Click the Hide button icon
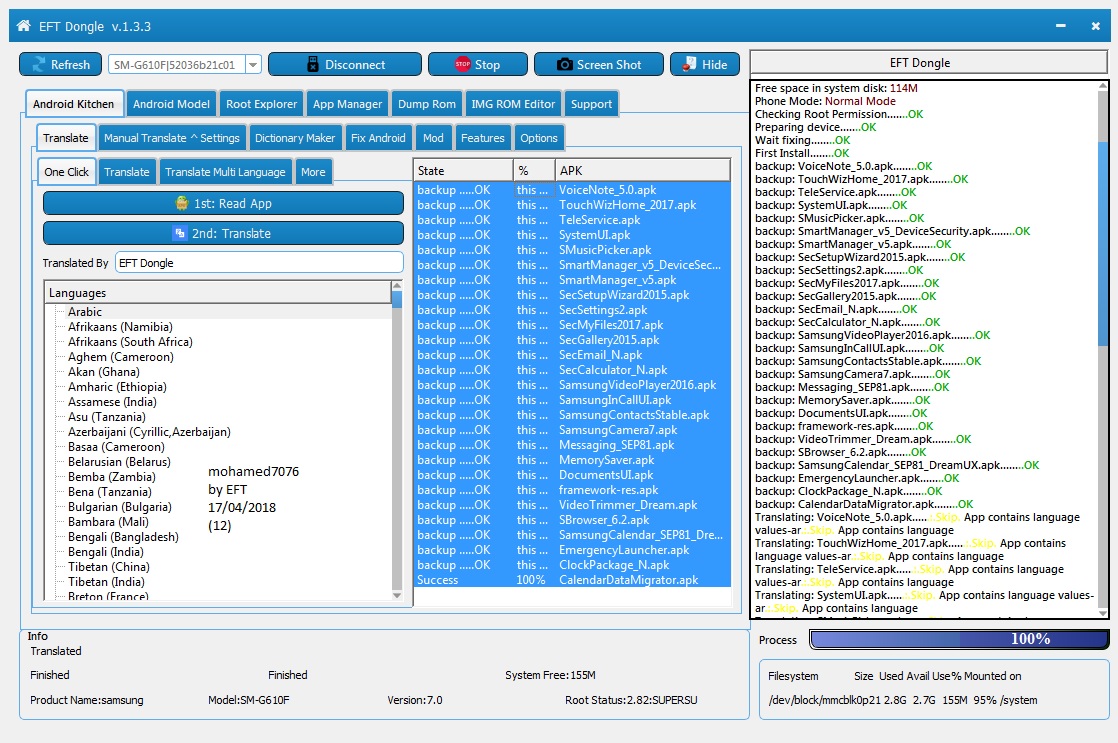The height and width of the screenshot is (743, 1118). pos(688,64)
